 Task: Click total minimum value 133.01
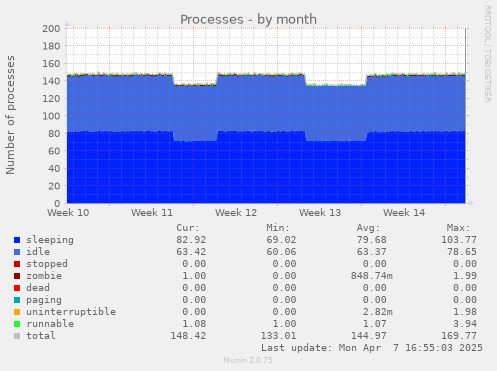click(279, 336)
